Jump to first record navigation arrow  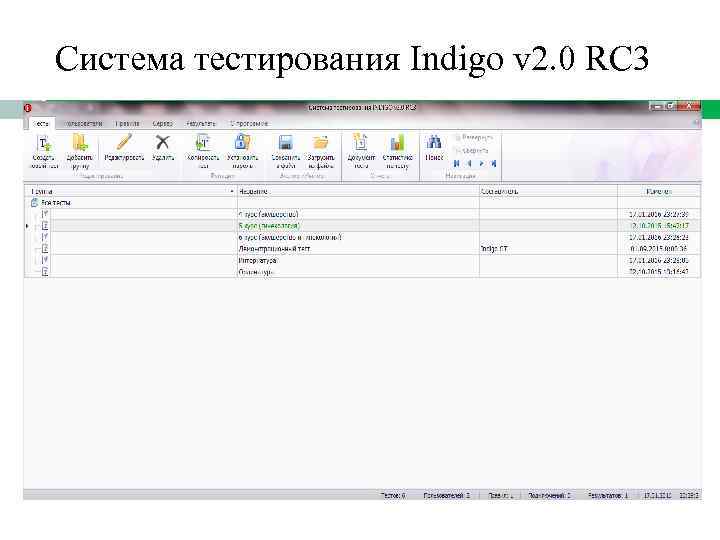[x=456, y=163]
